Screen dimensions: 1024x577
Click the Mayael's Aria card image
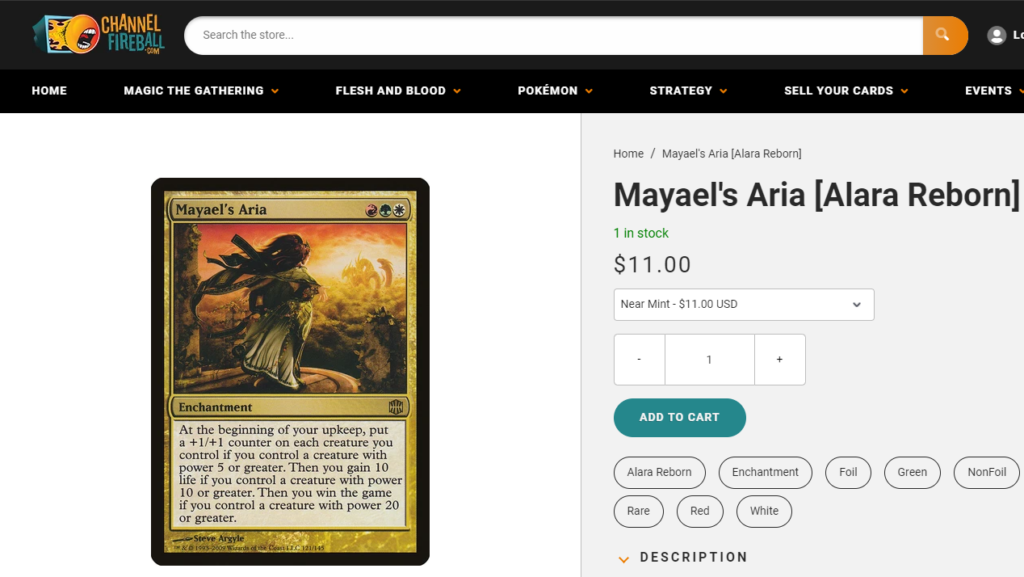[290, 371]
